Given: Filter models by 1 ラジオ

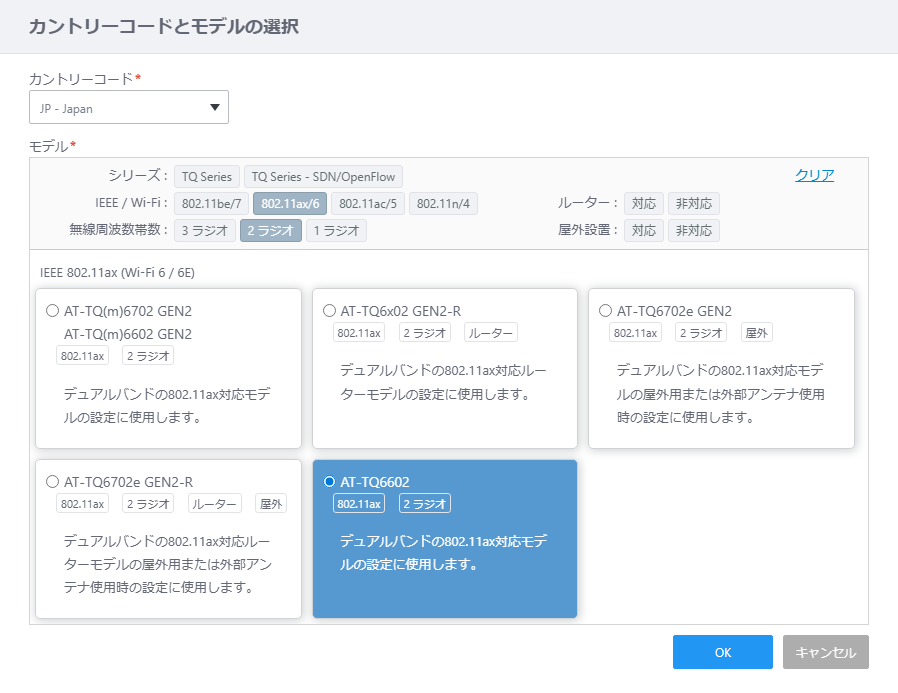Looking at the screenshot, I should (x=336, y=230).
